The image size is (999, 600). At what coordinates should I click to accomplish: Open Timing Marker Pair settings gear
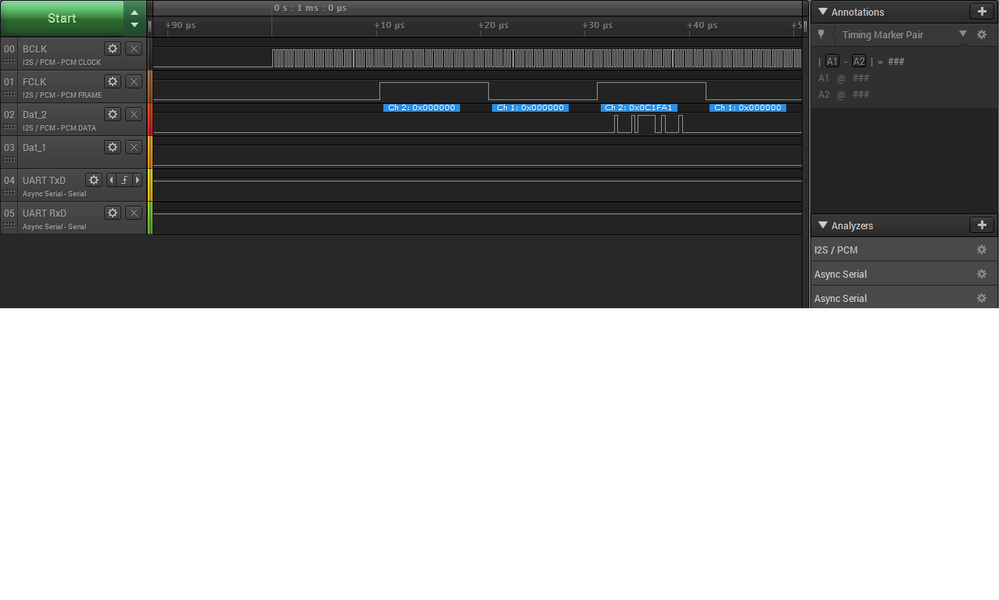982,34
